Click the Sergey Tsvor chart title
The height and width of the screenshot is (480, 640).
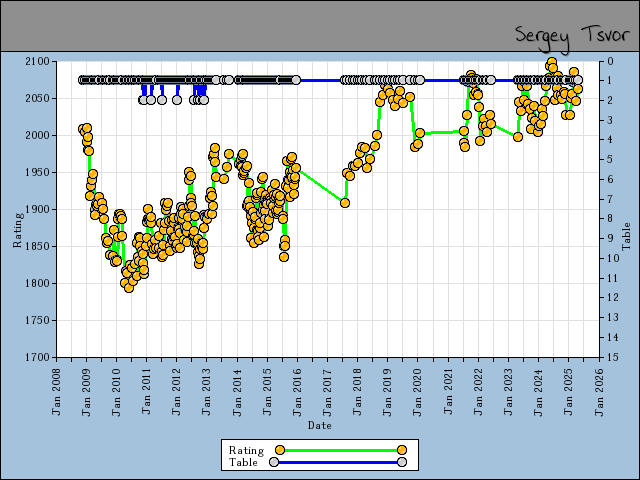click(572, 38)
